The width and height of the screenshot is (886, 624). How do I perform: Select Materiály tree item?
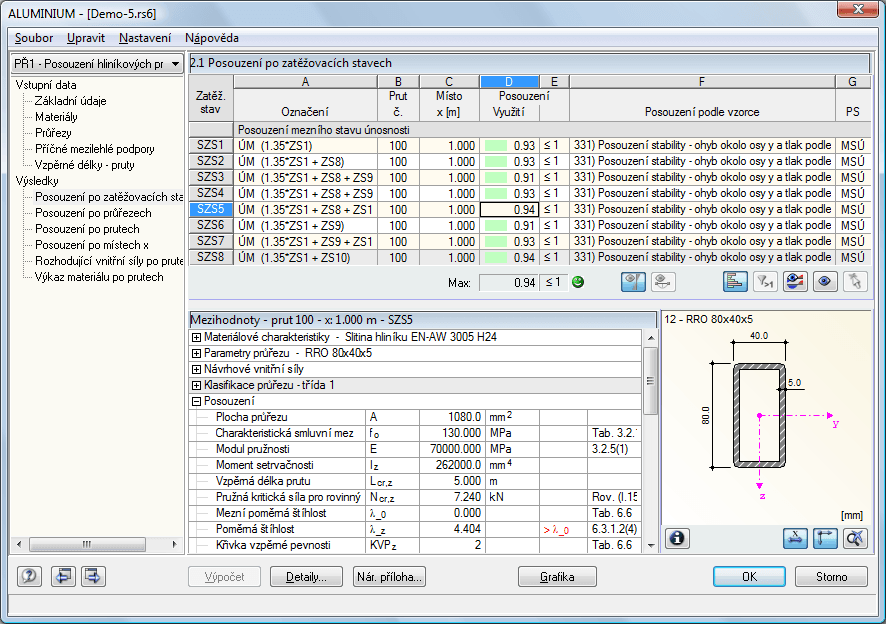click(x=56, y=117)
